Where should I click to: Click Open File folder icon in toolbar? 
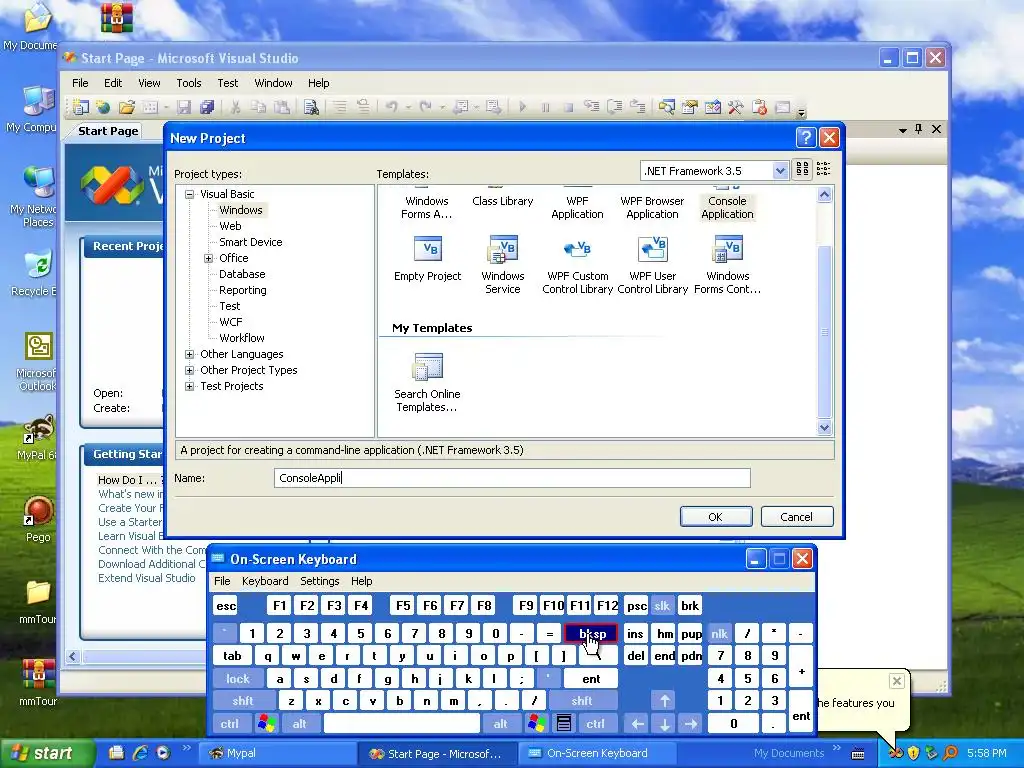click(x=127, y=107)
